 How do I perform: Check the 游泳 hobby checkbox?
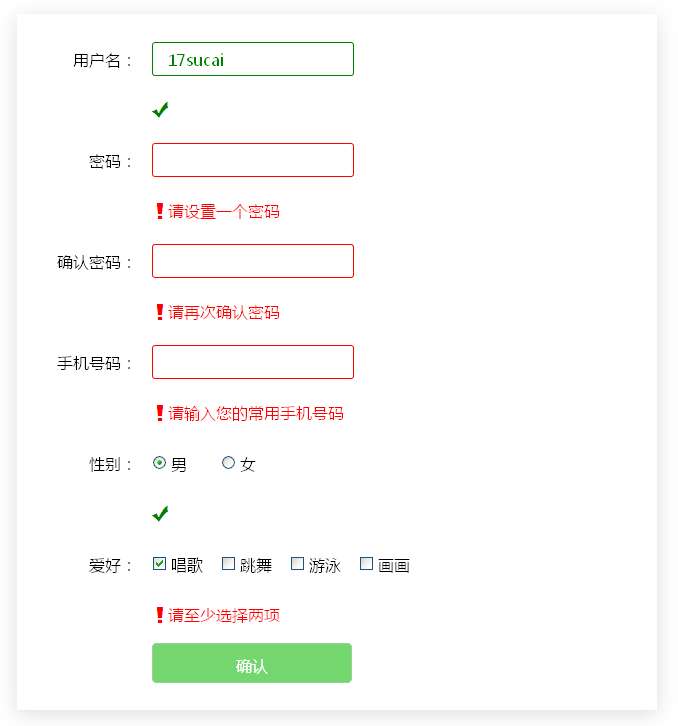pyautogui.click(x=297, y=564)
